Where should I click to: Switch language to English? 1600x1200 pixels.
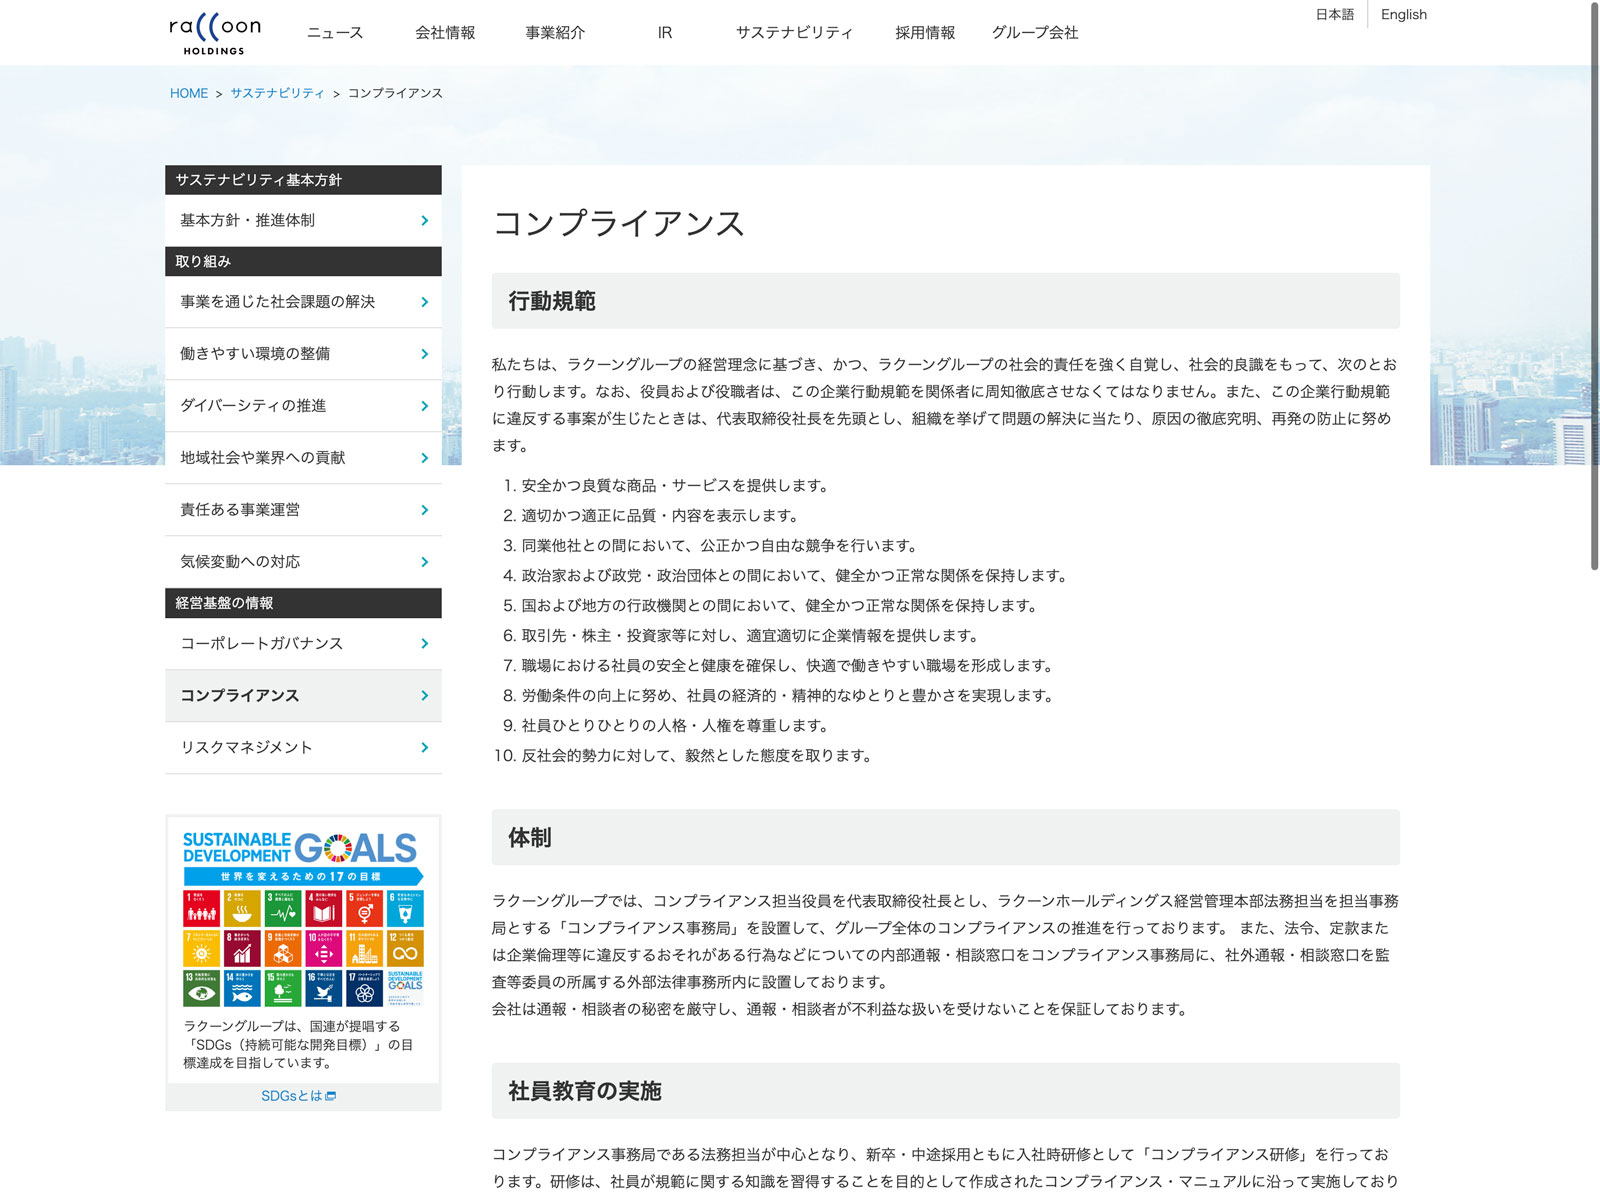[x=1403, y=15]
